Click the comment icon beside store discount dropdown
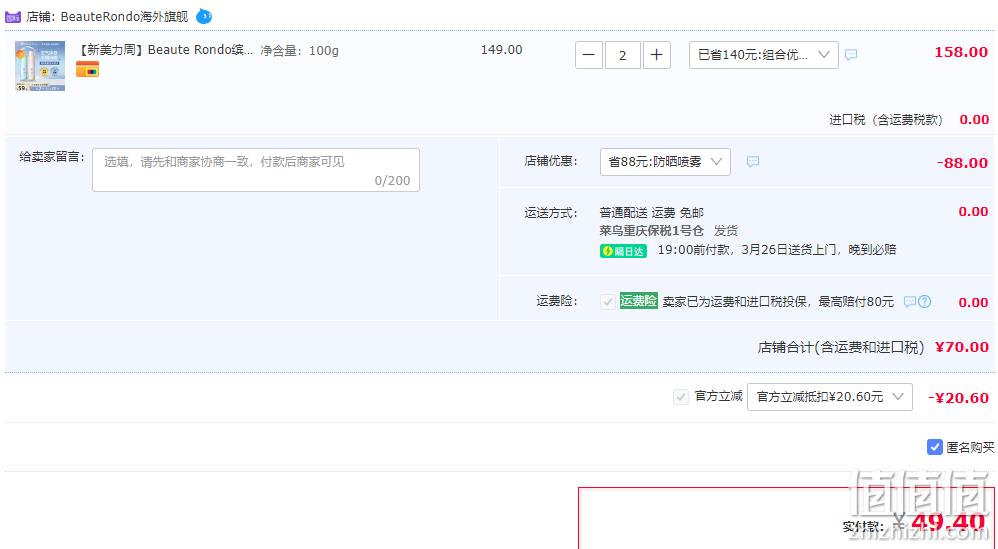The width and height of the screenshot is (998, 549). click(x=753, y=162)
